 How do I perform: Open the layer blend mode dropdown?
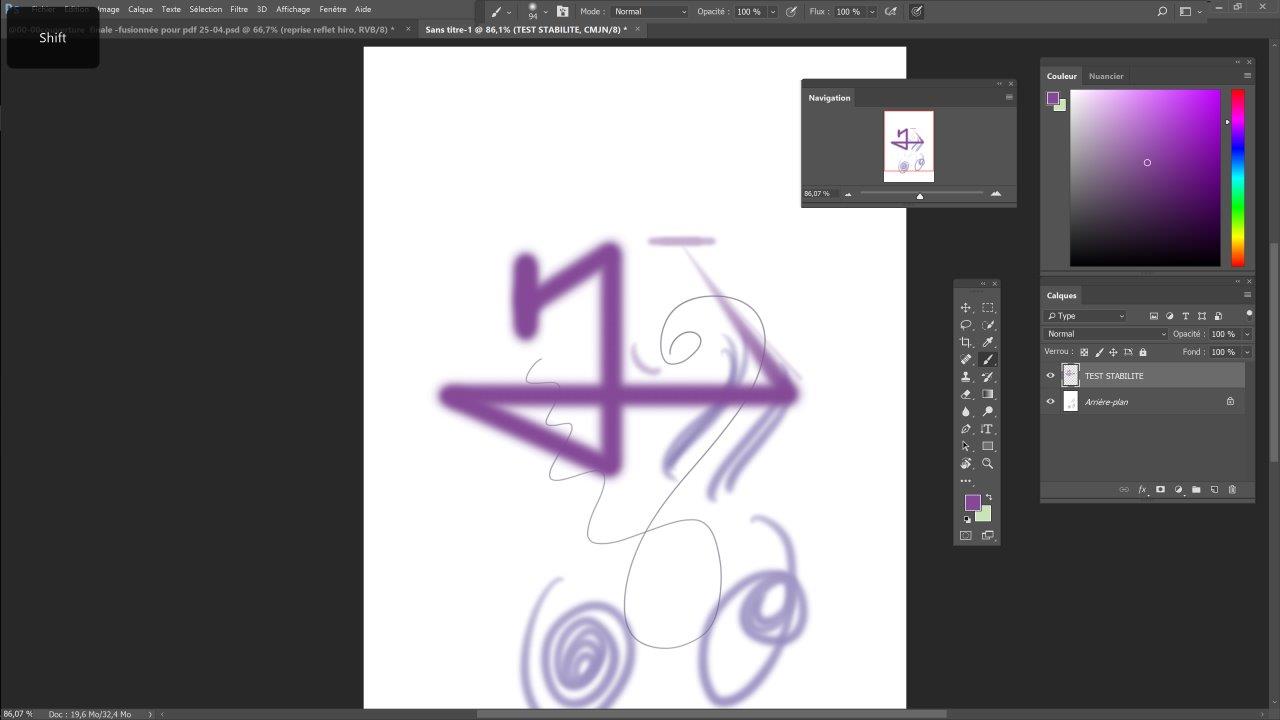1105,334
